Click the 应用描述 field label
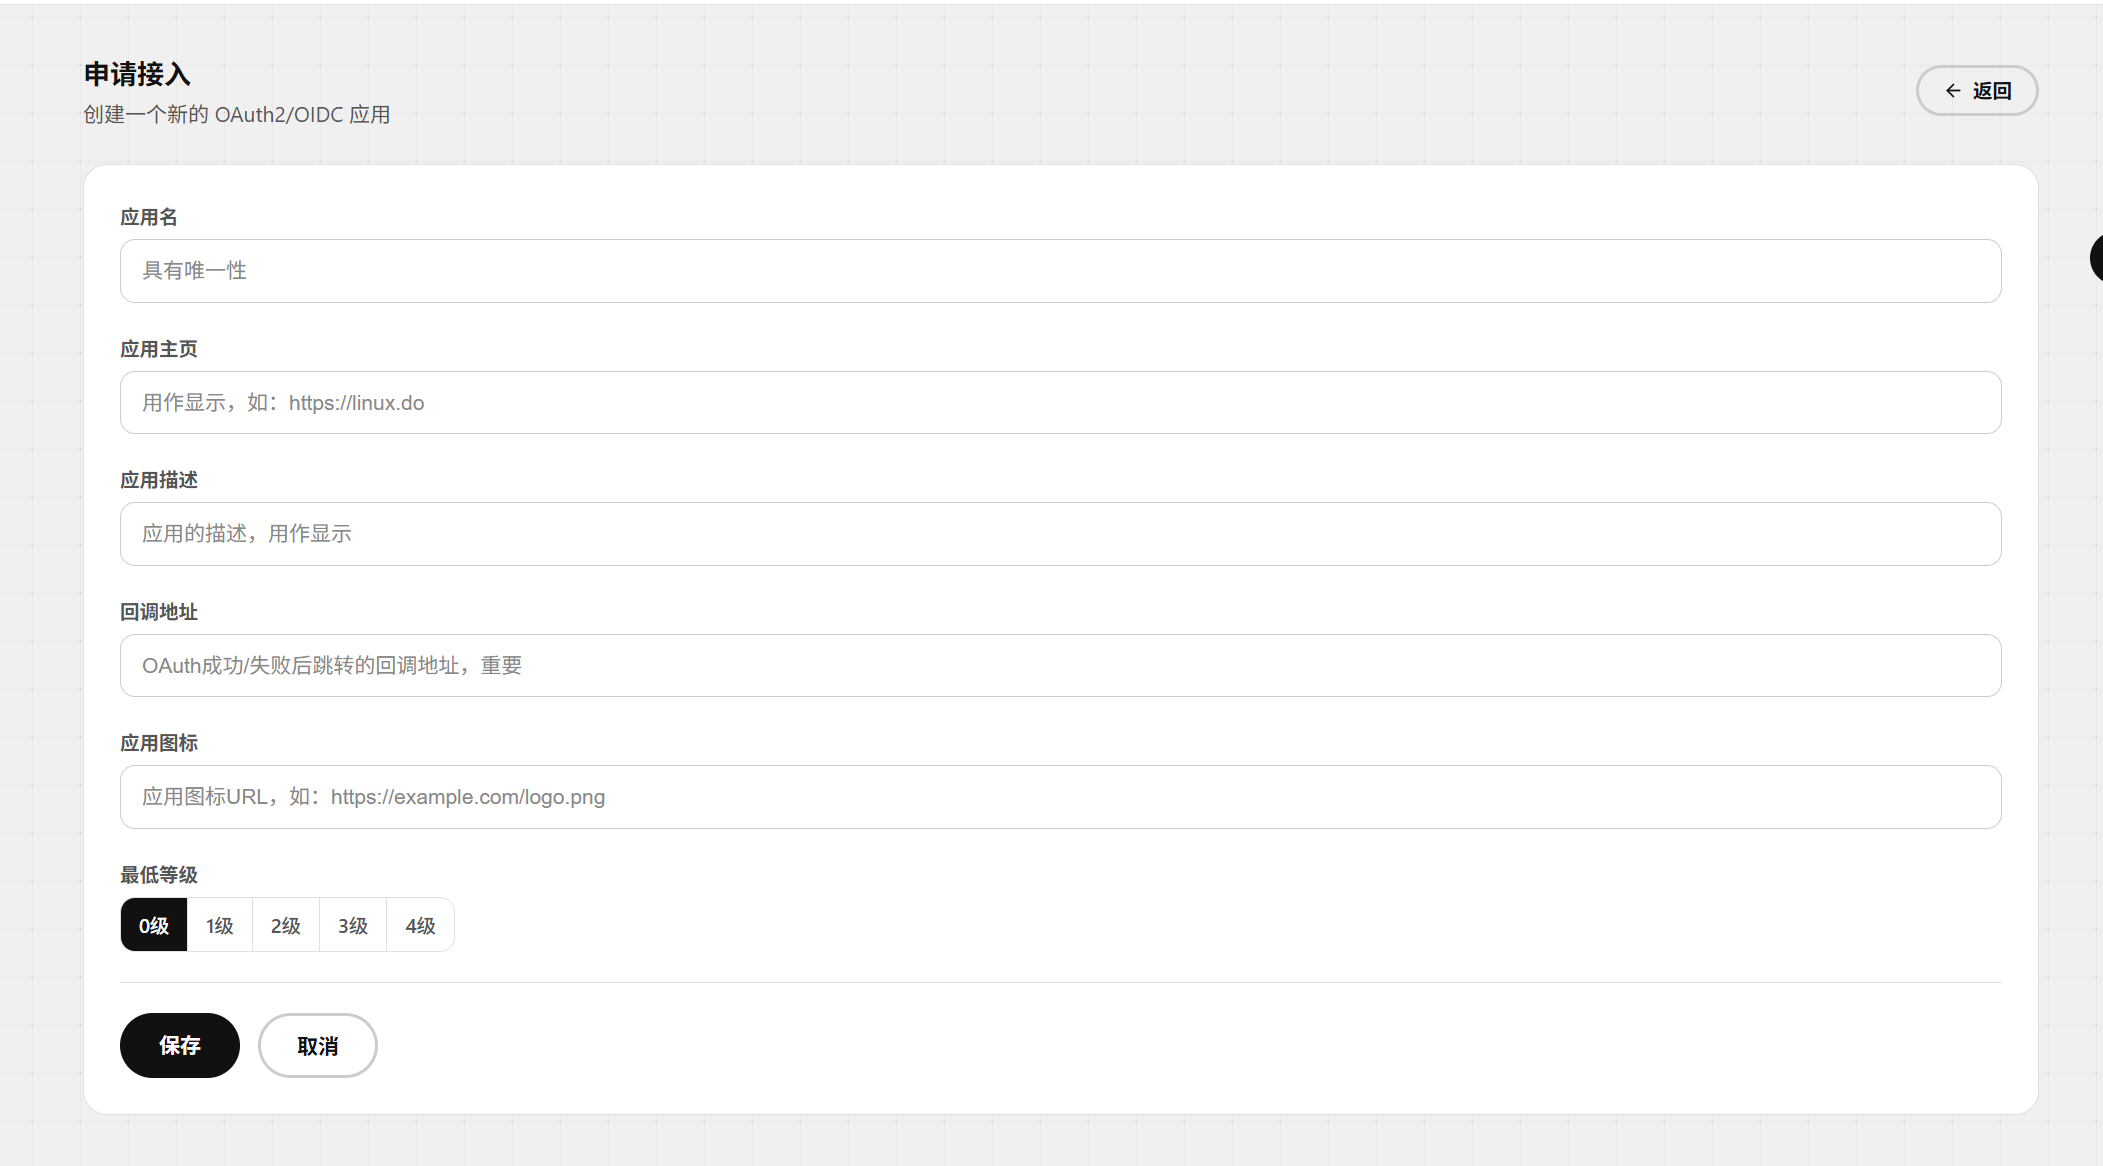 159,480
